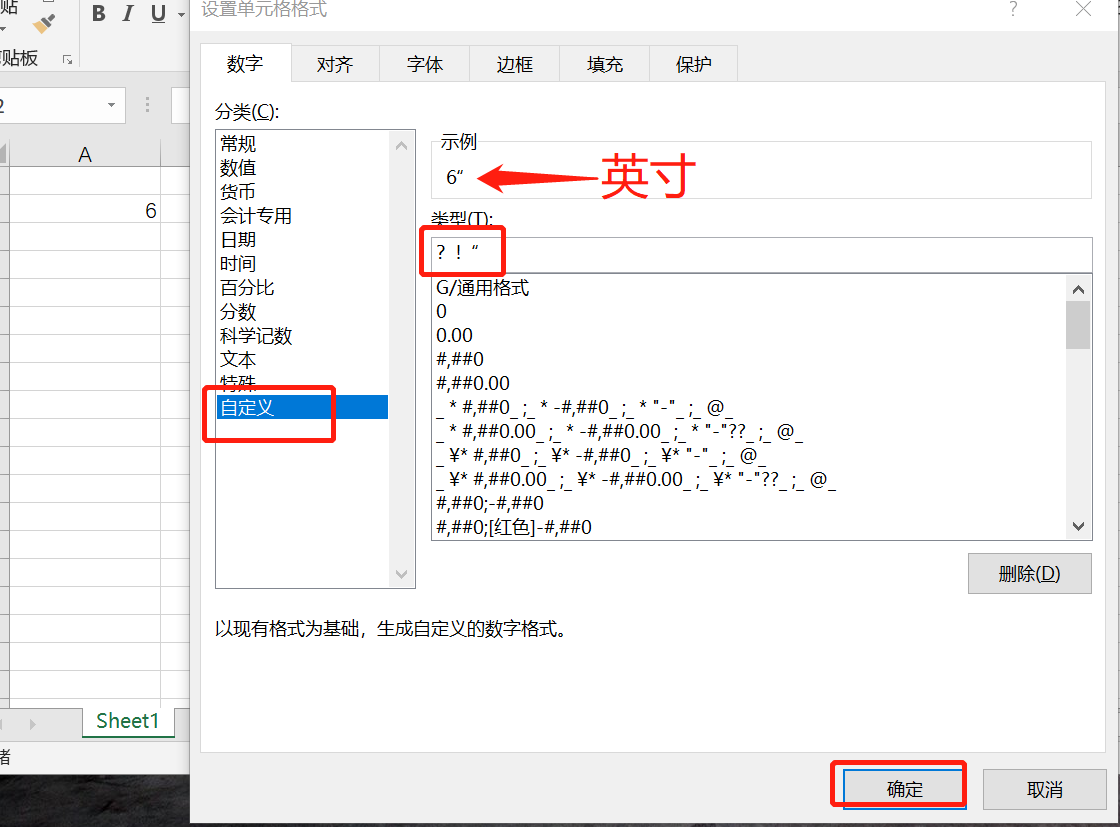The height and width of the screenshot is (827, 1120).
Task: Apply bold formatting with the B icon
Action: pyautogui.click(x=98, y=13)
